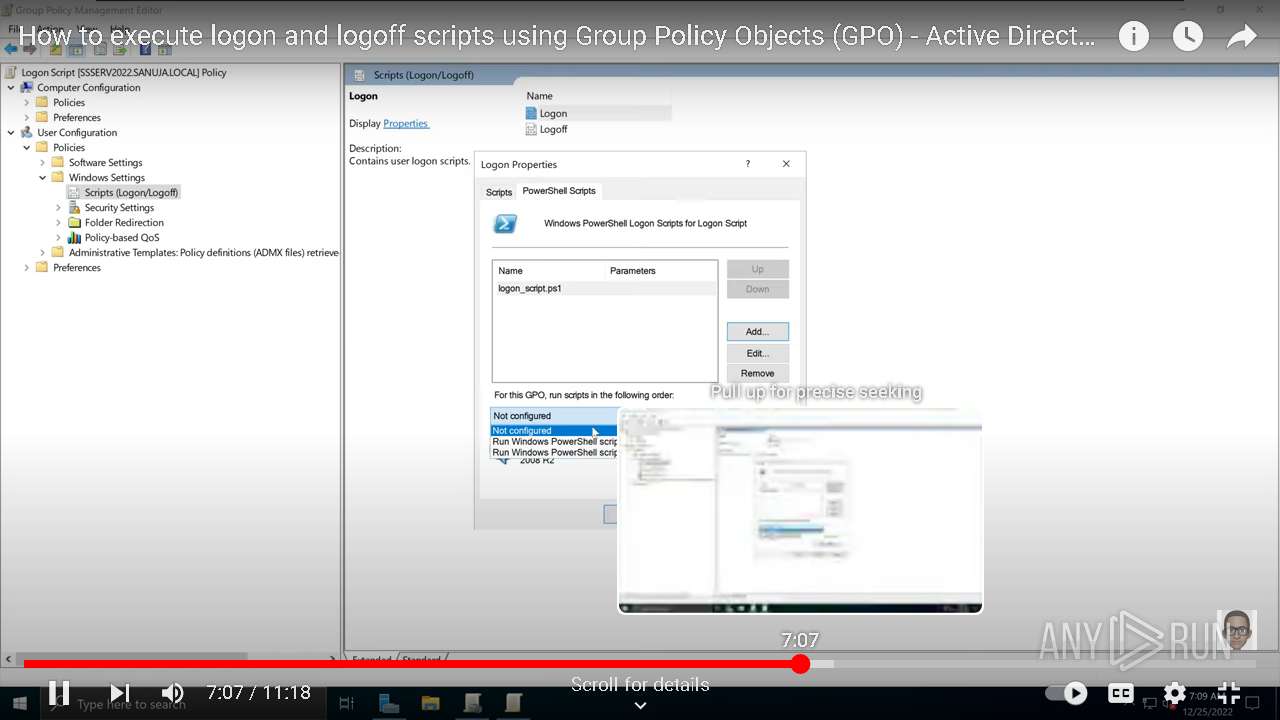This screenshot has height=720, width=1280.
Task: Expand the Software Settings folder
Action: (43, 162)
